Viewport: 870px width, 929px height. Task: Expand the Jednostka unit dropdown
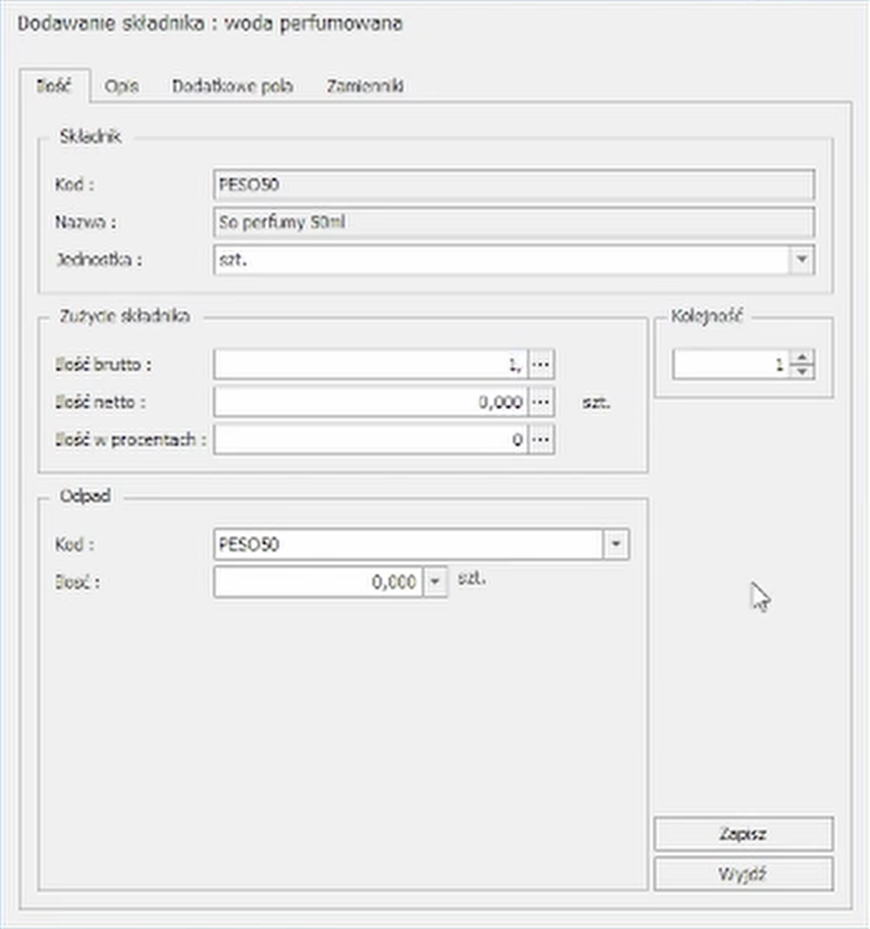[x=801, y=260]
